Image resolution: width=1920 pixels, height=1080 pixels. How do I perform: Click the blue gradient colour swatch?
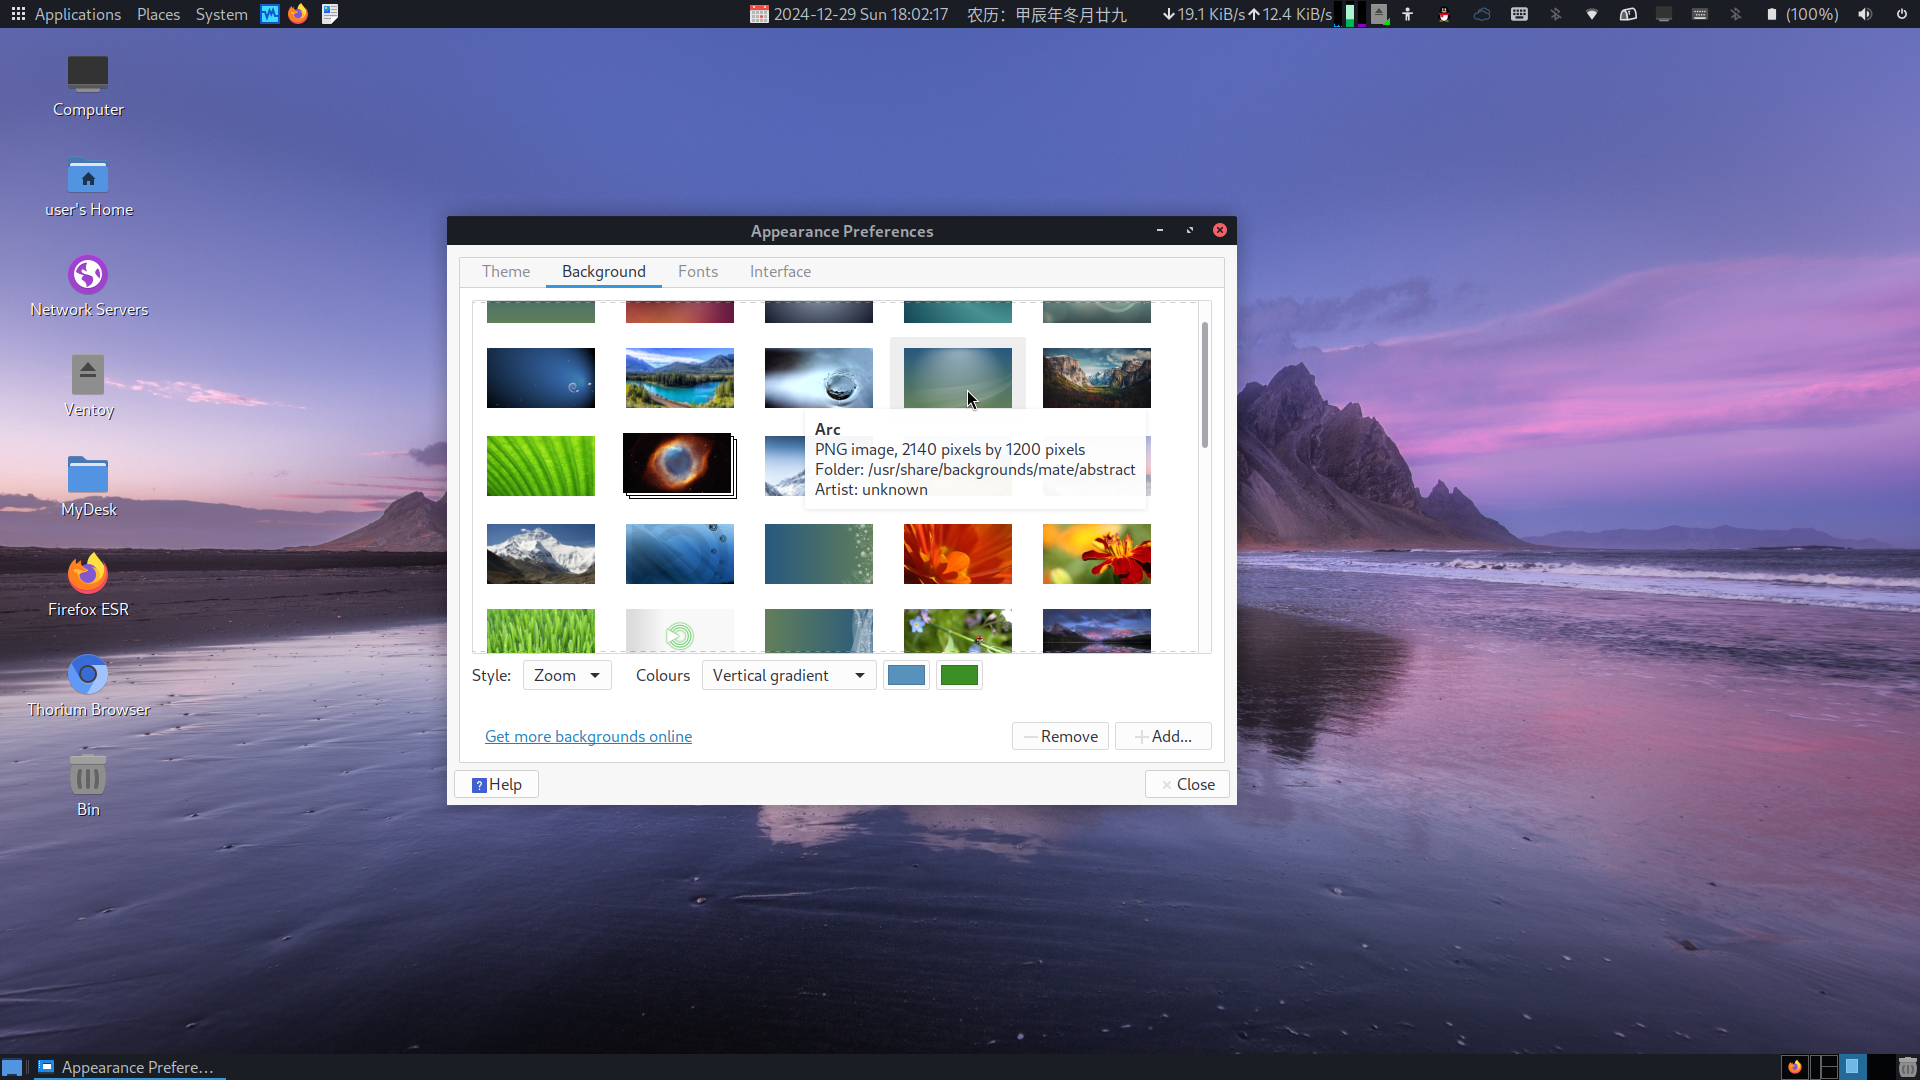click(905, 675)
